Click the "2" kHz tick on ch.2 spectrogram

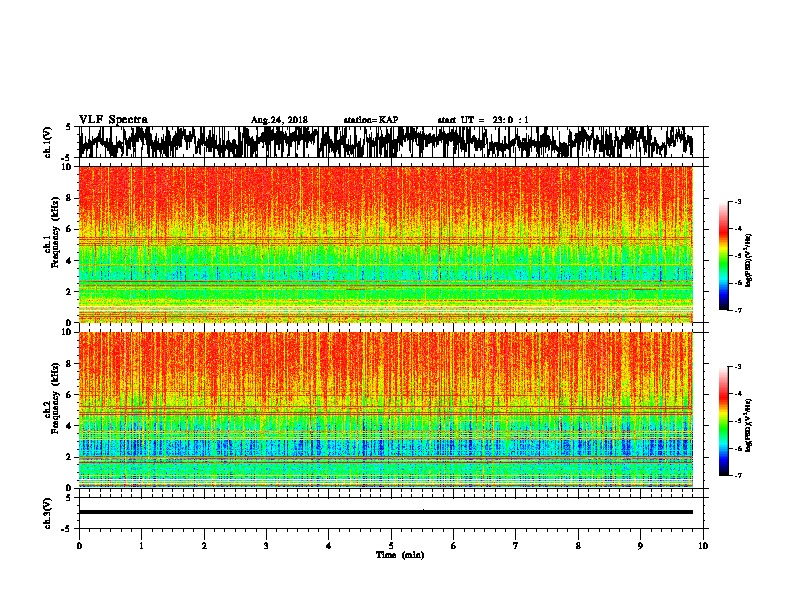pyautogui.click(x=70, y=457)
